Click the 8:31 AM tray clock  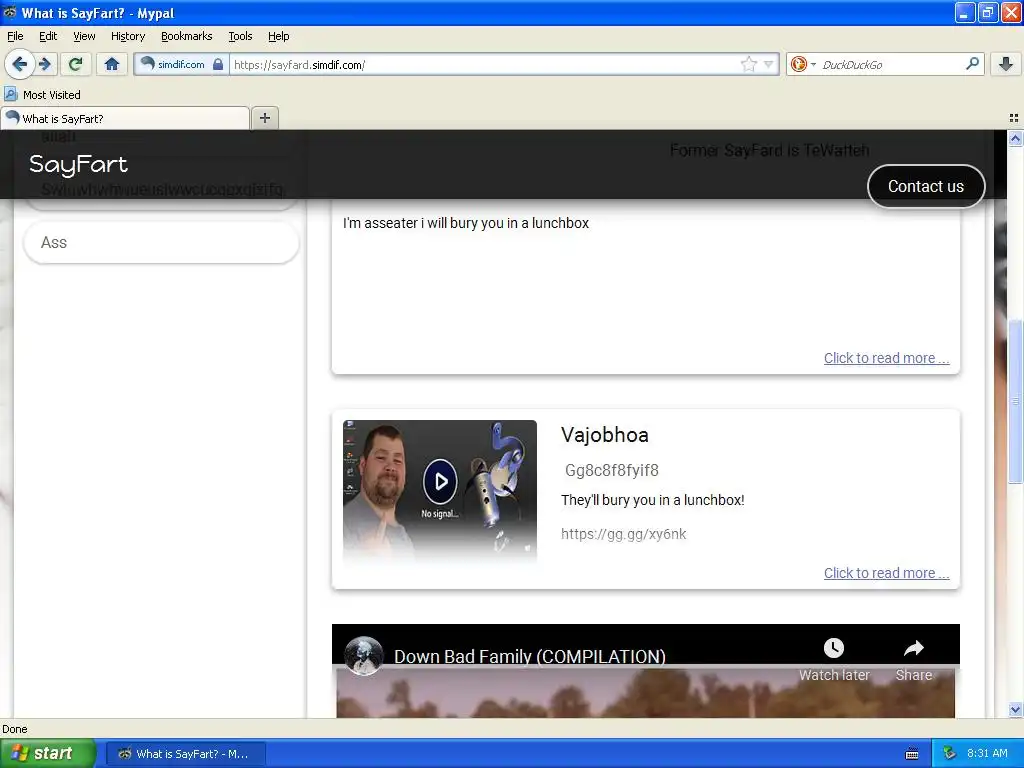click(987, 753)
